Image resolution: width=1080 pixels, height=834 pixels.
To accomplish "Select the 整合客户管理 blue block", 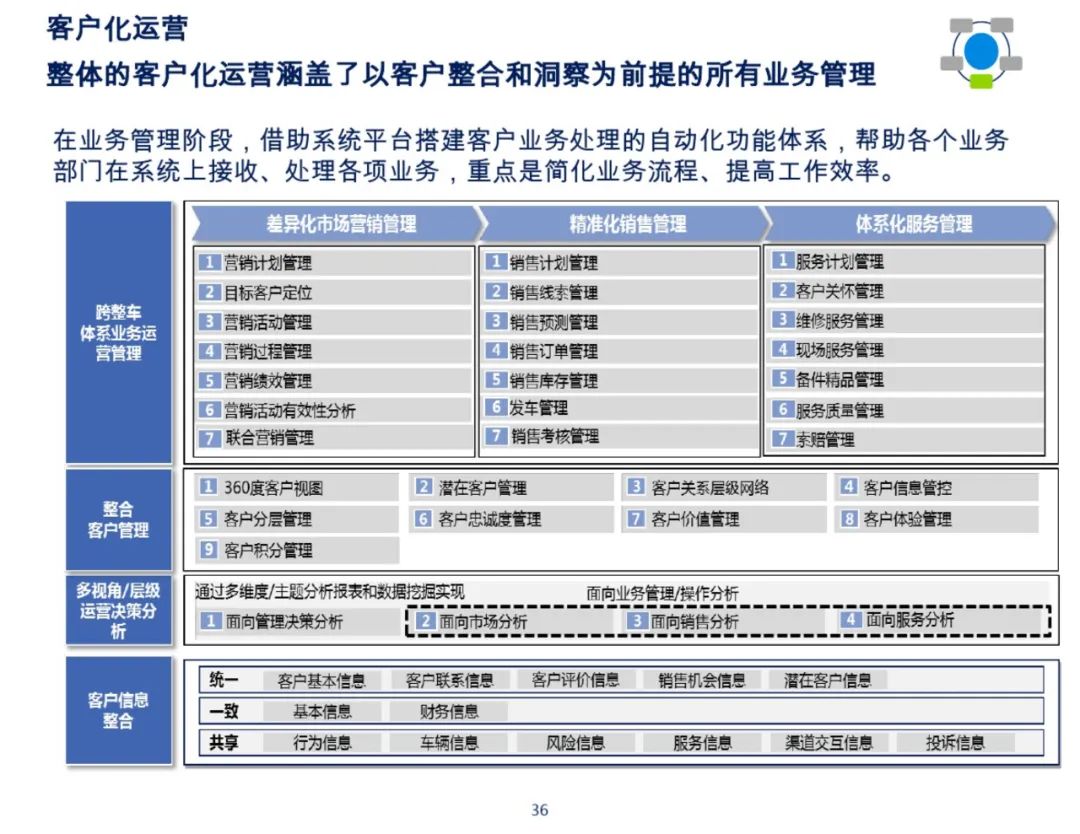I will tap(118, 519).
